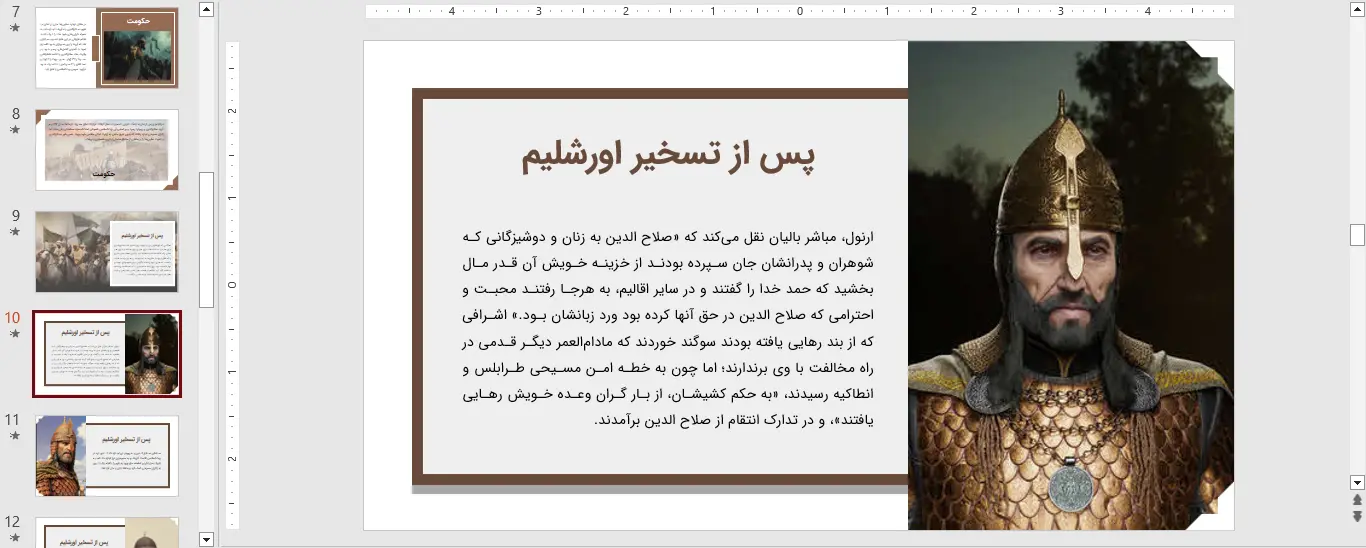Image resolution: width=1366 pixels, height=548 pixels.
Task: Select slide 7 thumbnail titled حکومت
Action: [x=107, y=48]
